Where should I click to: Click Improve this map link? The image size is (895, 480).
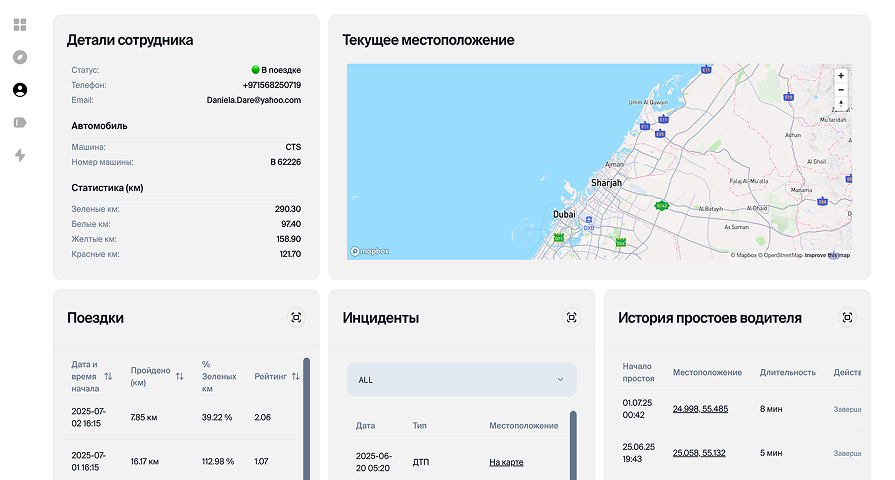tap(828, 255)
